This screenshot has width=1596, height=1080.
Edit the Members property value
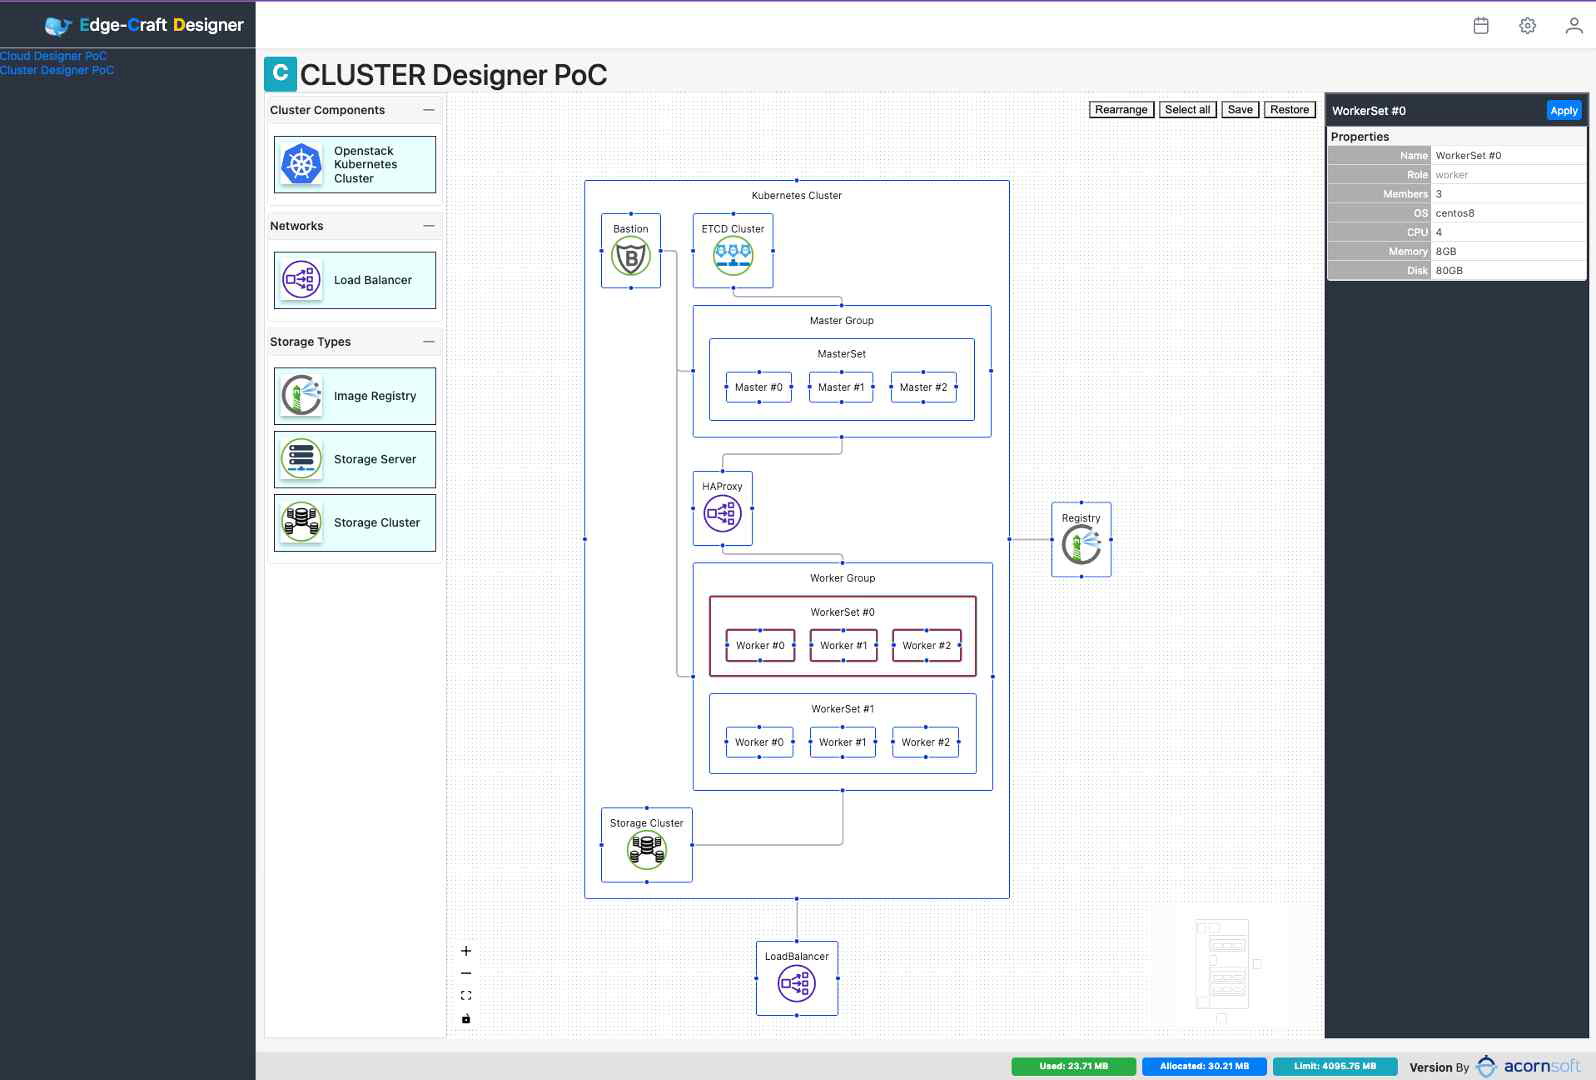click(x=1508, y=194)
